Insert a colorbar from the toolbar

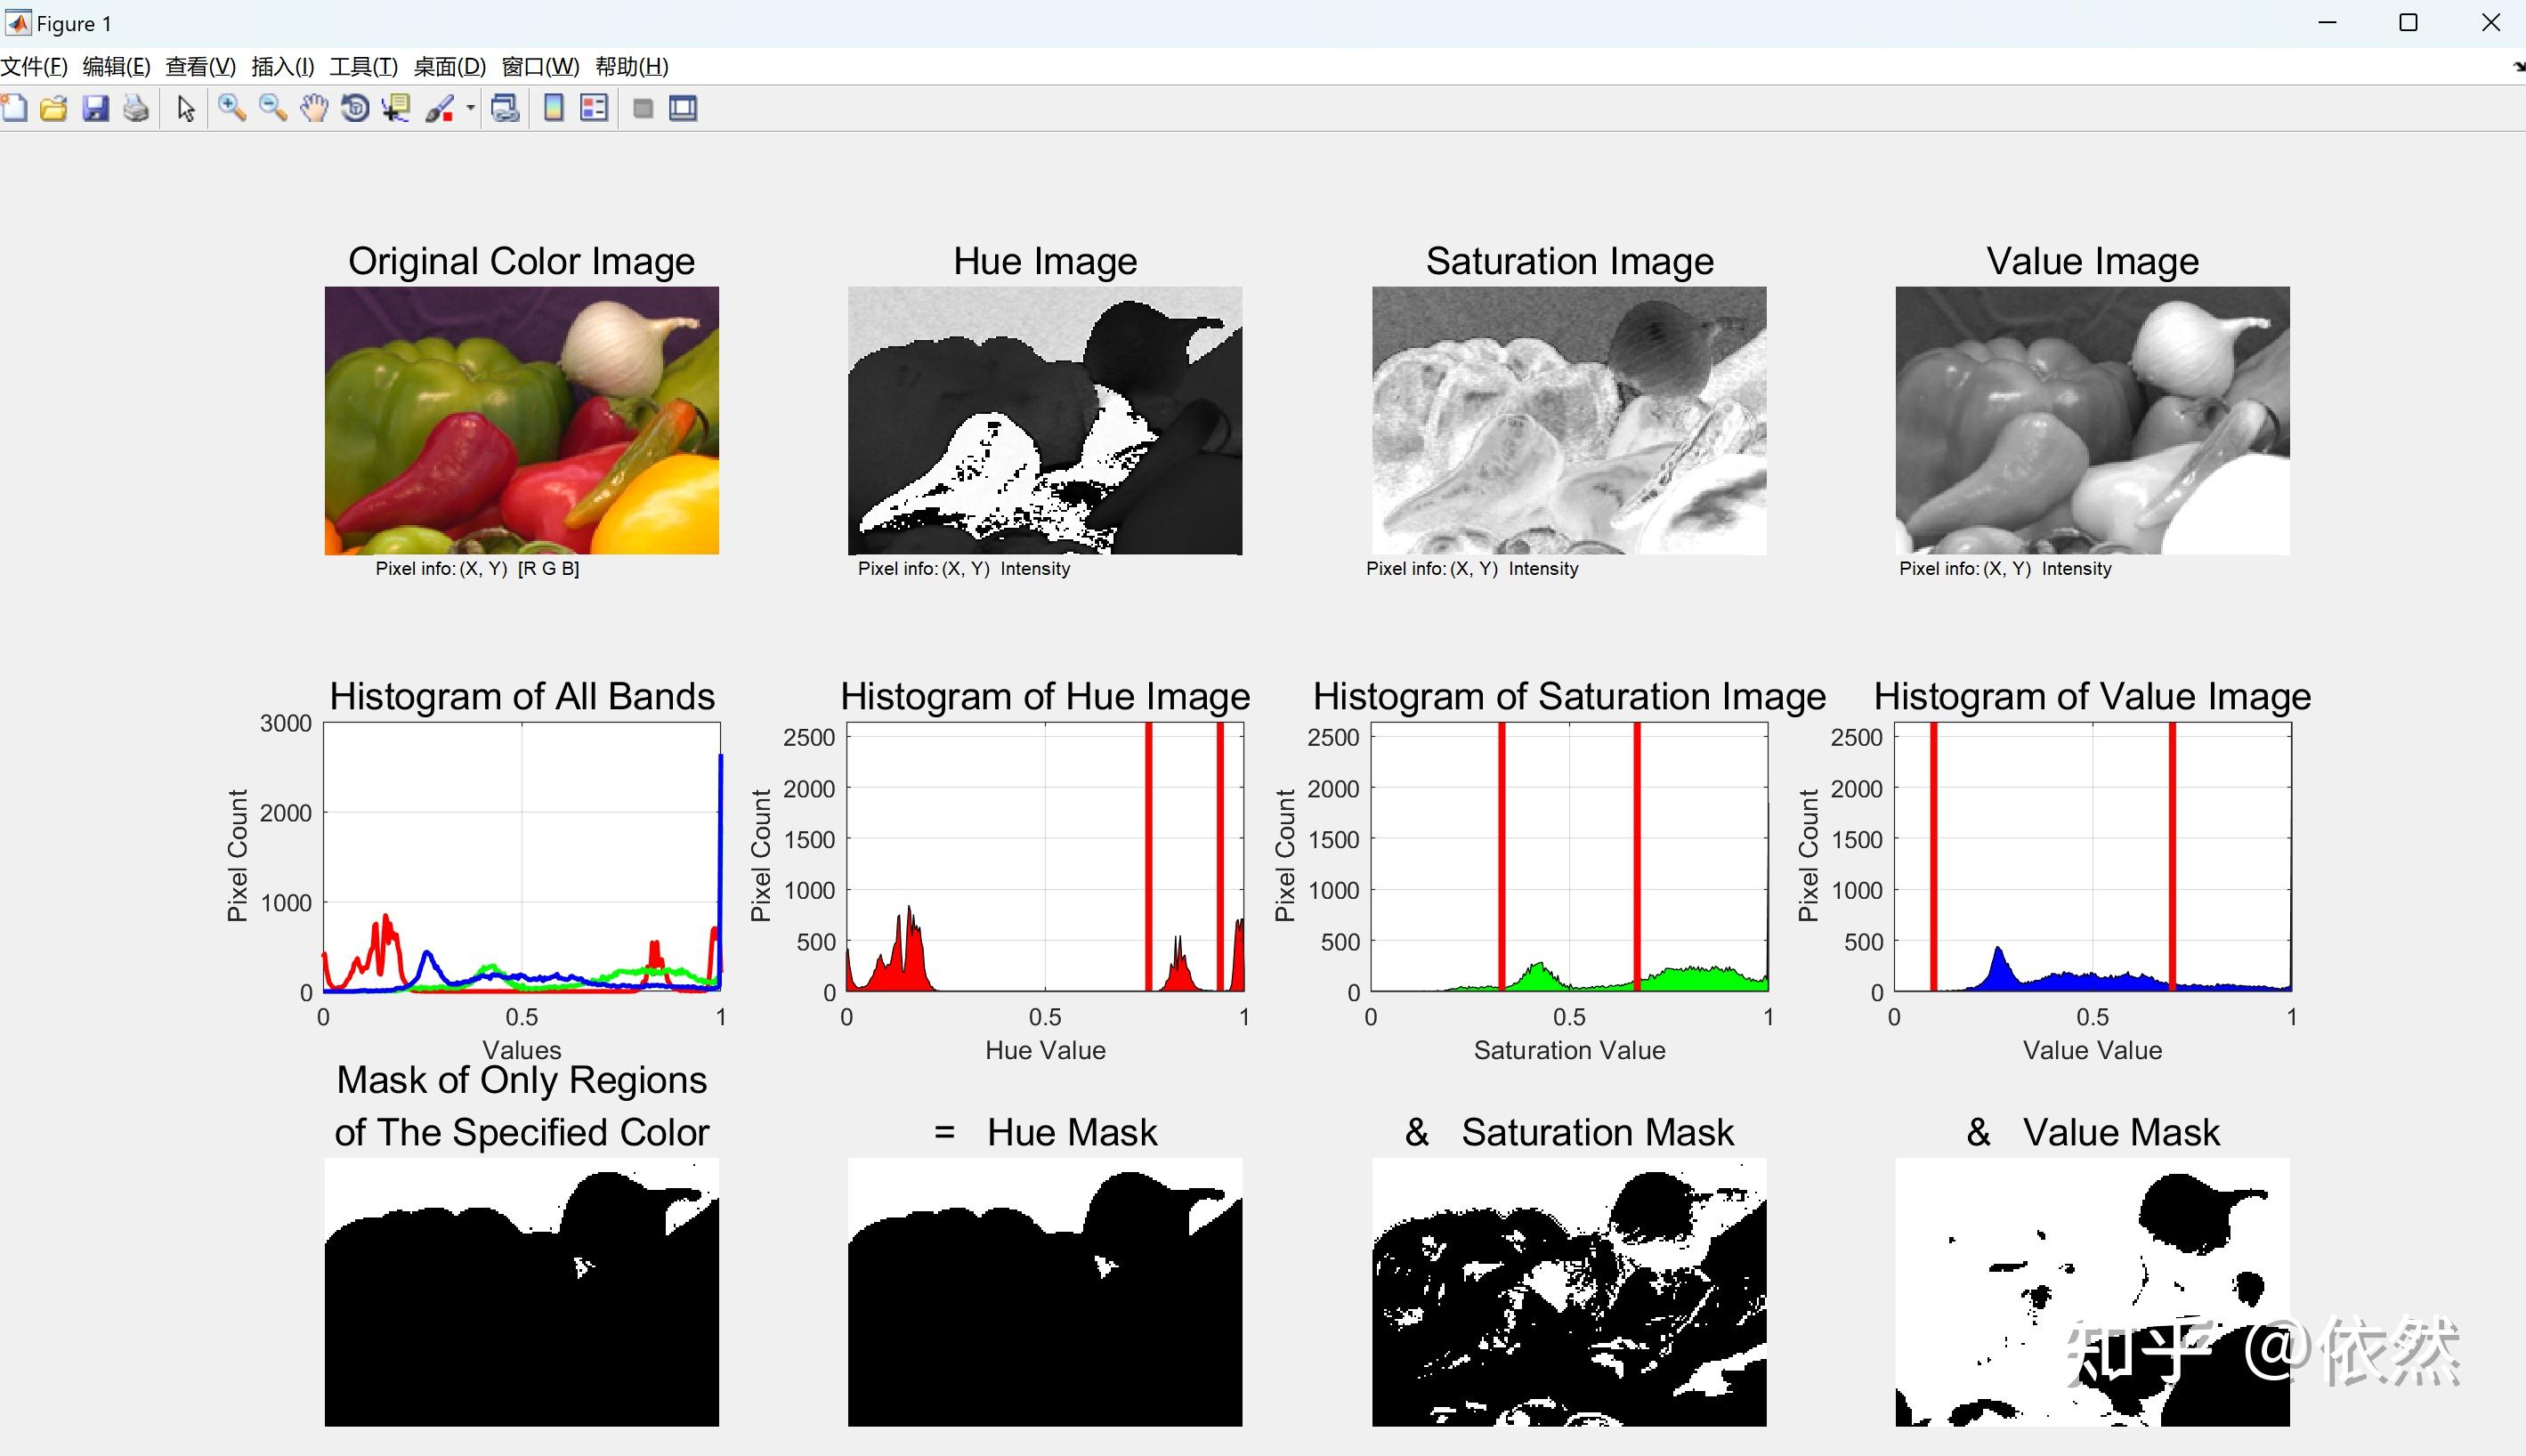(553, 108)
